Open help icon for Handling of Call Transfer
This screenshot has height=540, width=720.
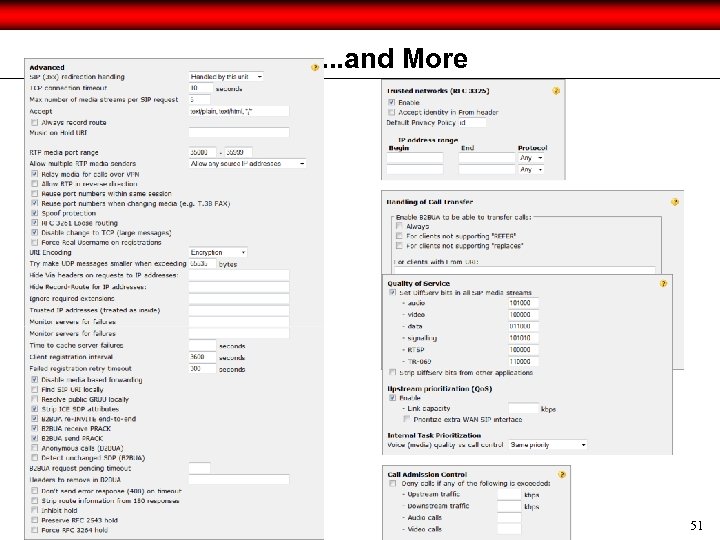tap(675, 202)
